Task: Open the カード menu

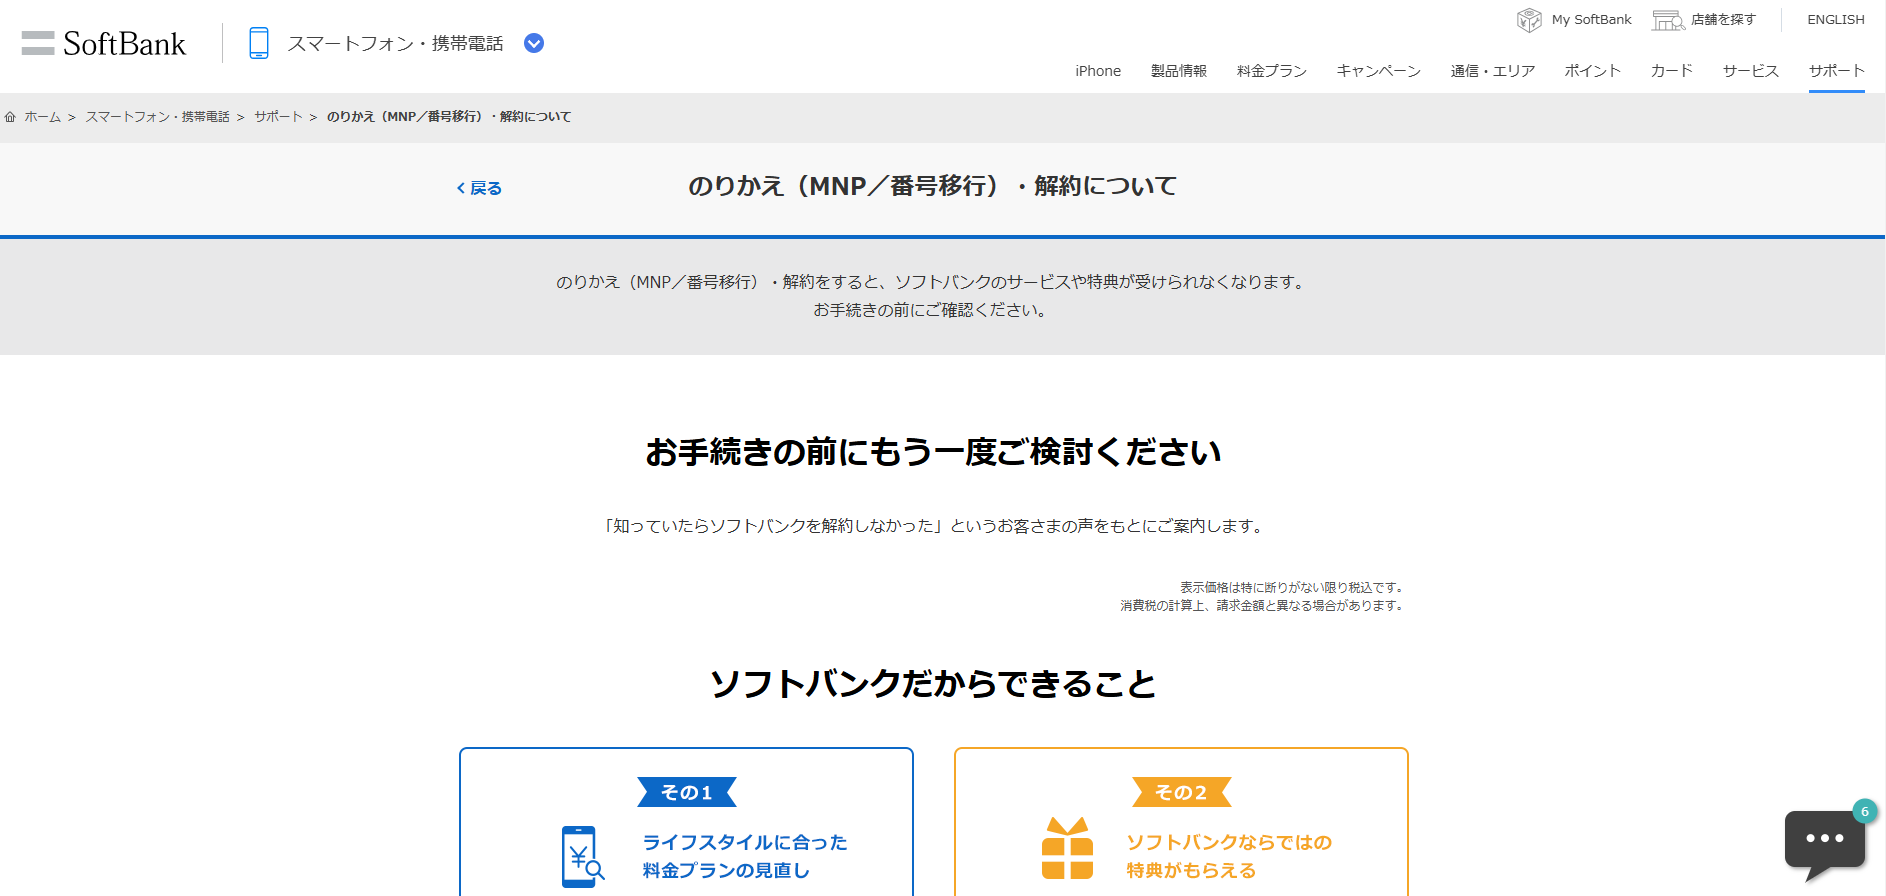Action: pyautogui.click(x=1672, y=71)
